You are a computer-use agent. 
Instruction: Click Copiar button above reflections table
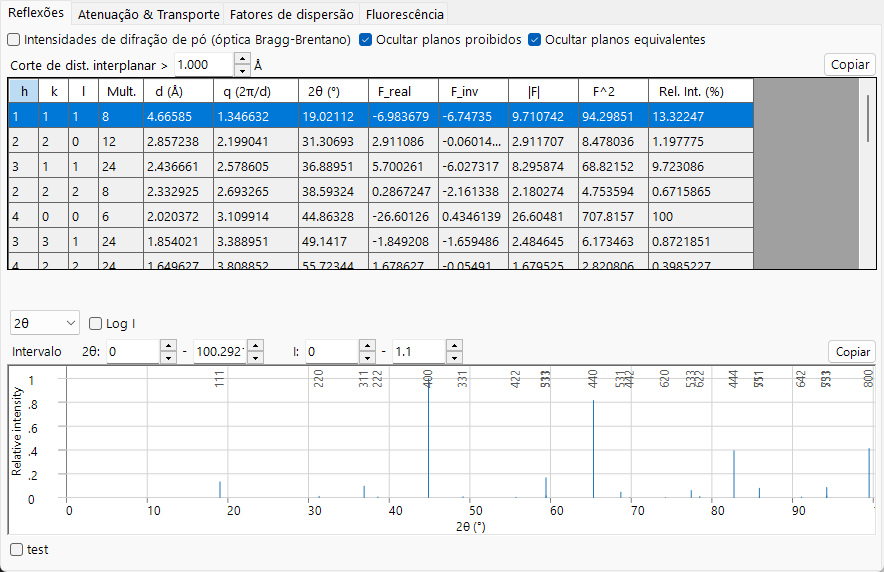(x=850, y=65)
